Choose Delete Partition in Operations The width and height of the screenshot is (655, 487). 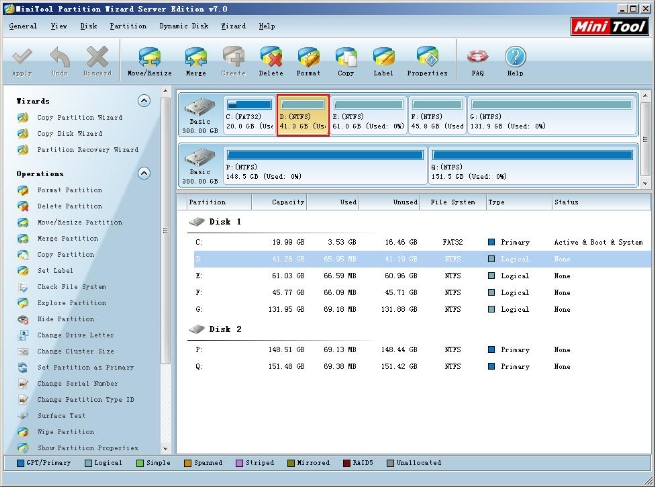69,206
